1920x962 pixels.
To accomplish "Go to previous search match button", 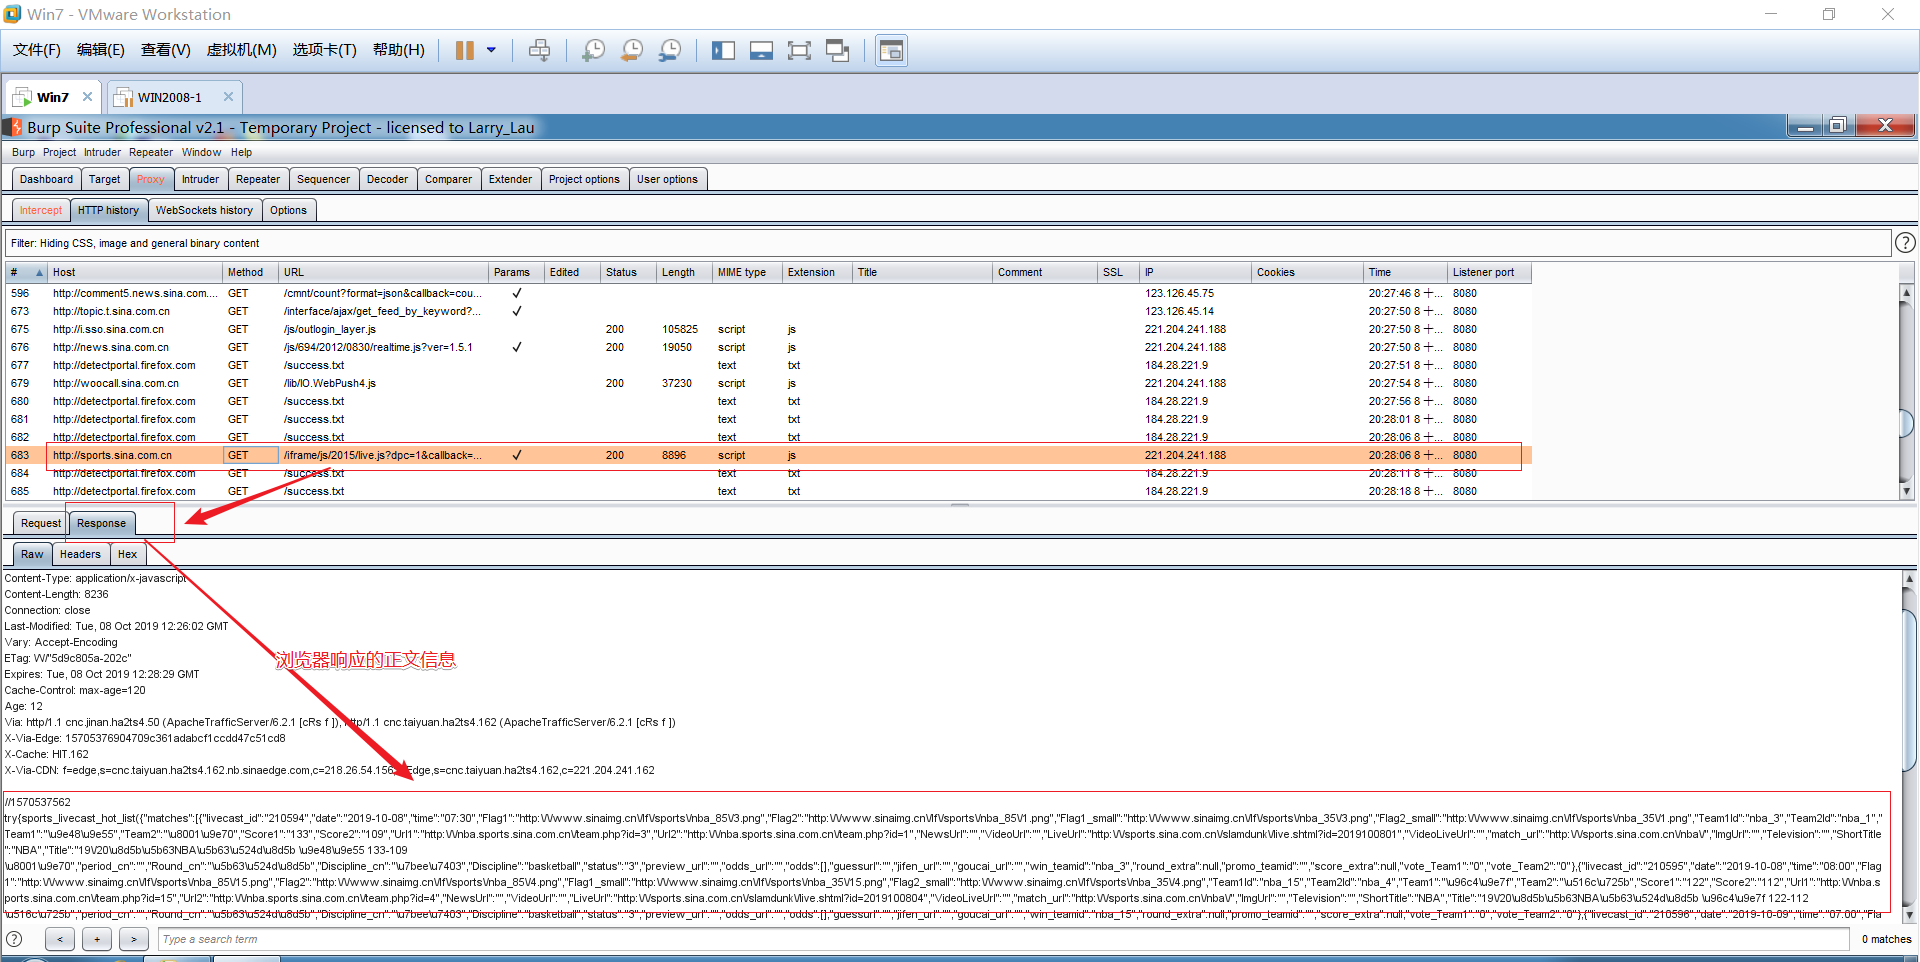I will pos(60,939).
